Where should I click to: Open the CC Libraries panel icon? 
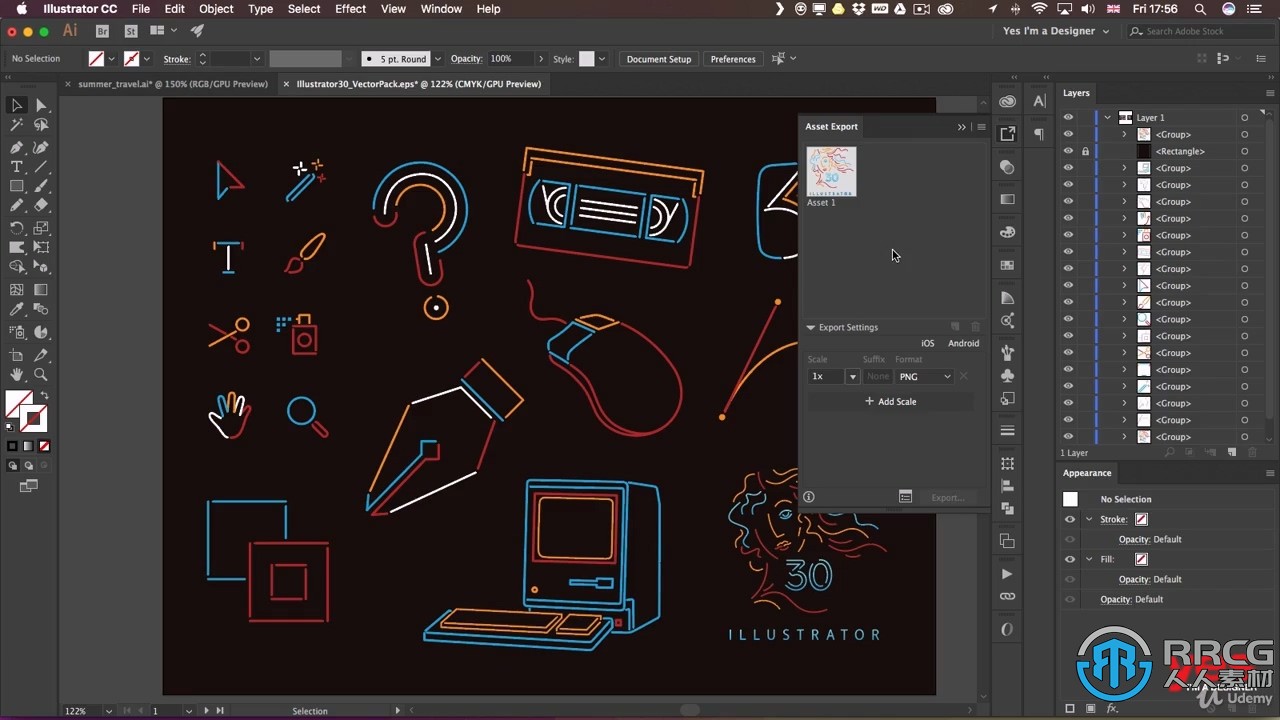point(1007,101)
